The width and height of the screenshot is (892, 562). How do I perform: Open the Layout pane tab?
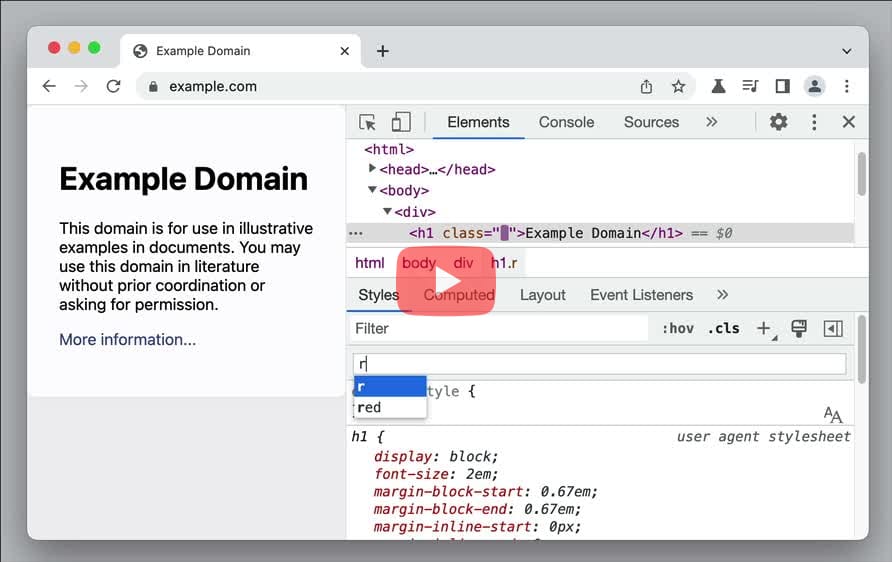click(x=543, y=295)
